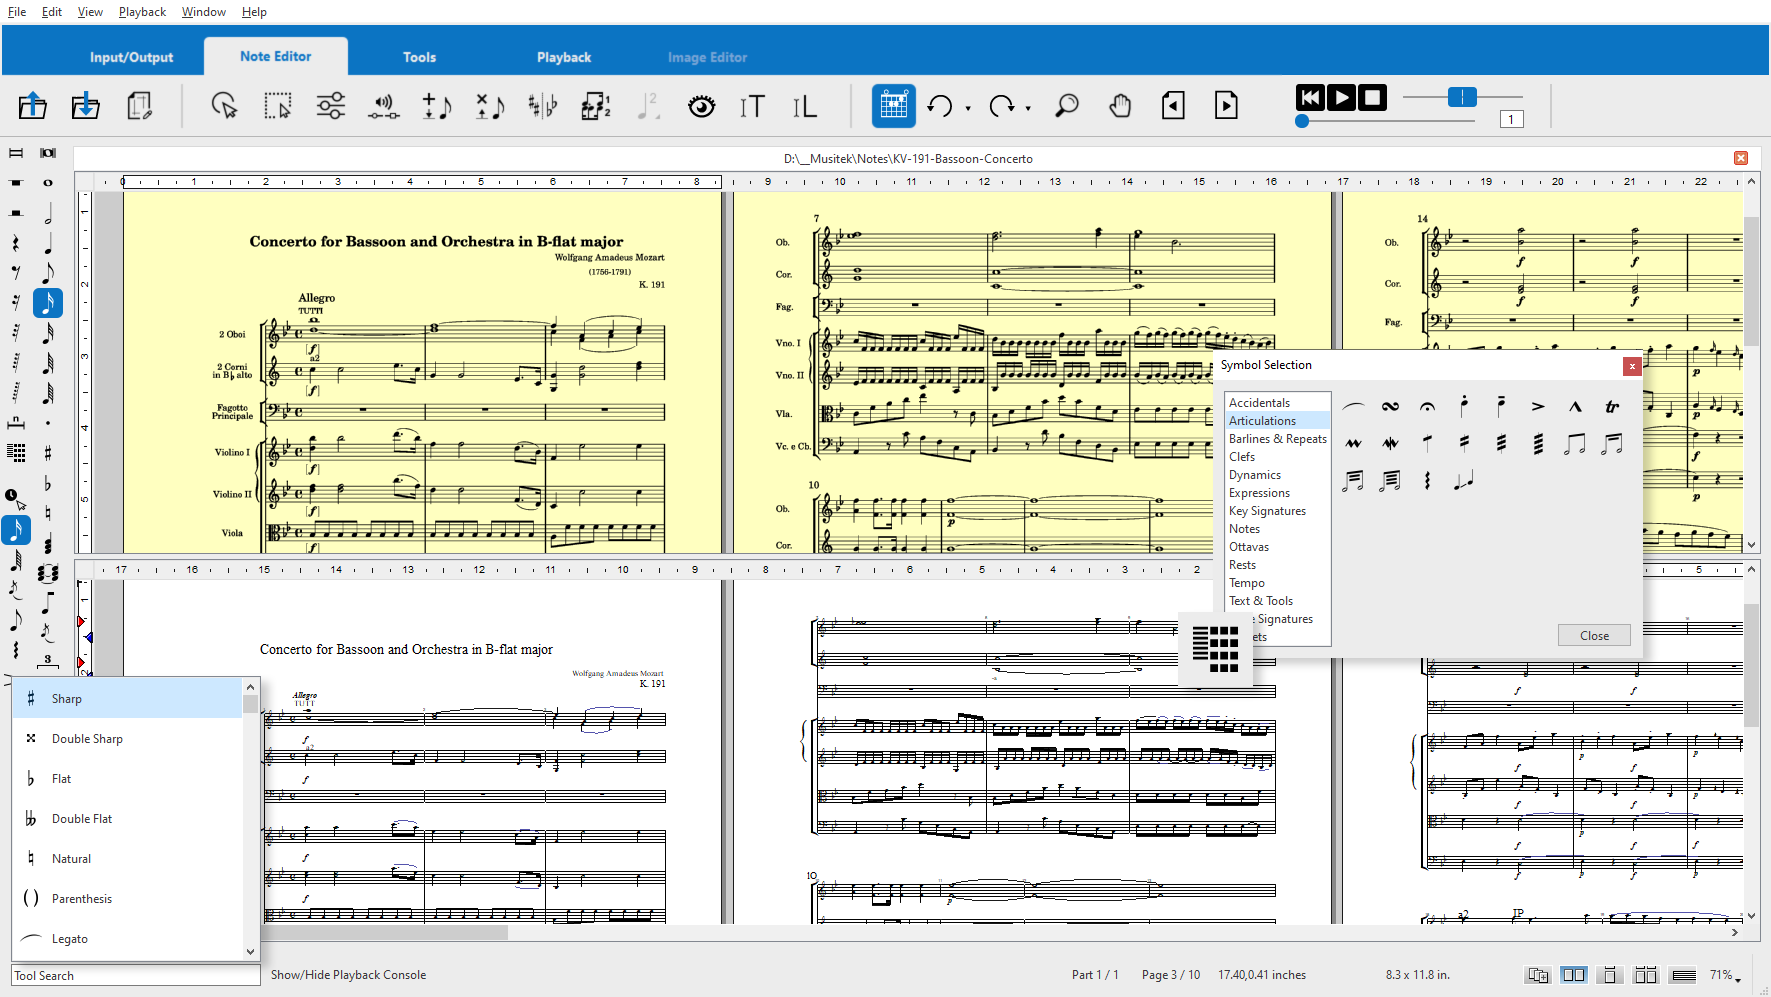Screen dimensions: 1771x997
Task: Click the undo arrow icon
Action: [940, 105]
